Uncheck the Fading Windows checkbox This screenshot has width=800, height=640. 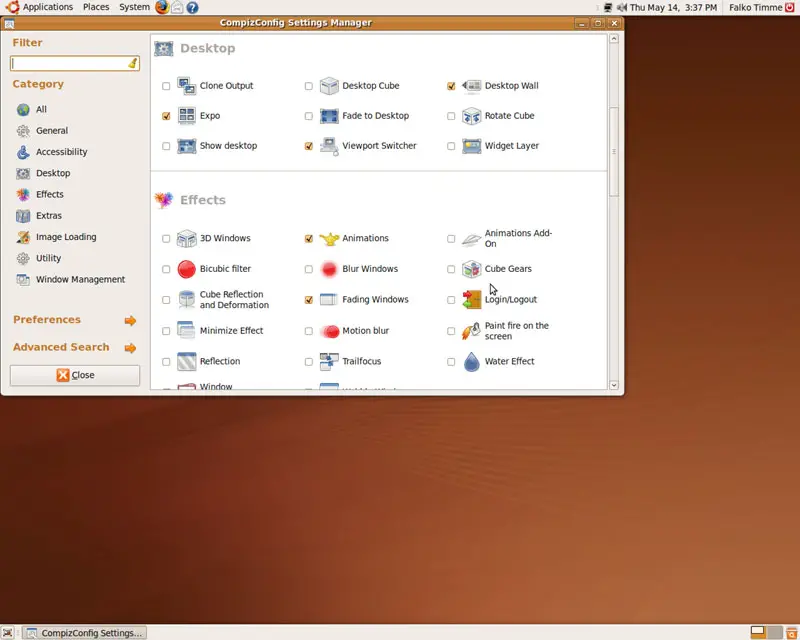coord(308,300)
